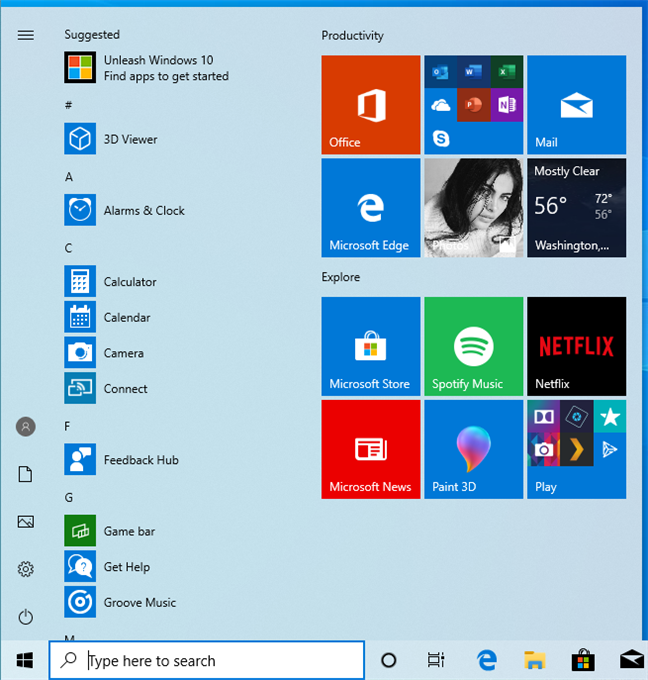Launch the Spotify Music tile
The width and height of the screenshot is (648, 680).
[474, 346]
